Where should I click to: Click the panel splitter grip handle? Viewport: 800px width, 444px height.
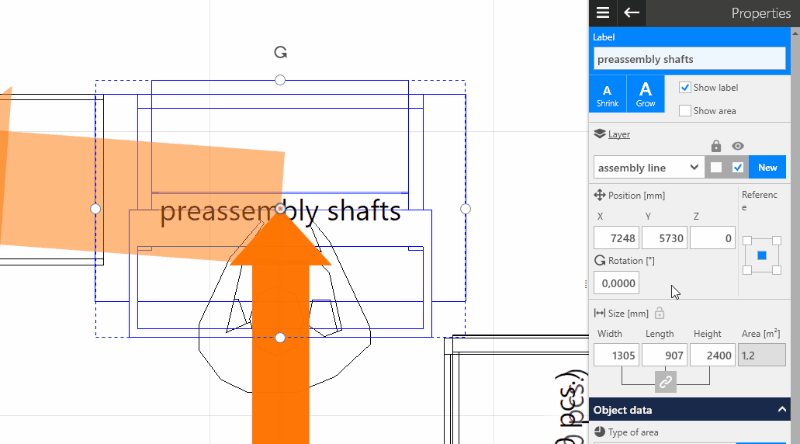[586, 284]
